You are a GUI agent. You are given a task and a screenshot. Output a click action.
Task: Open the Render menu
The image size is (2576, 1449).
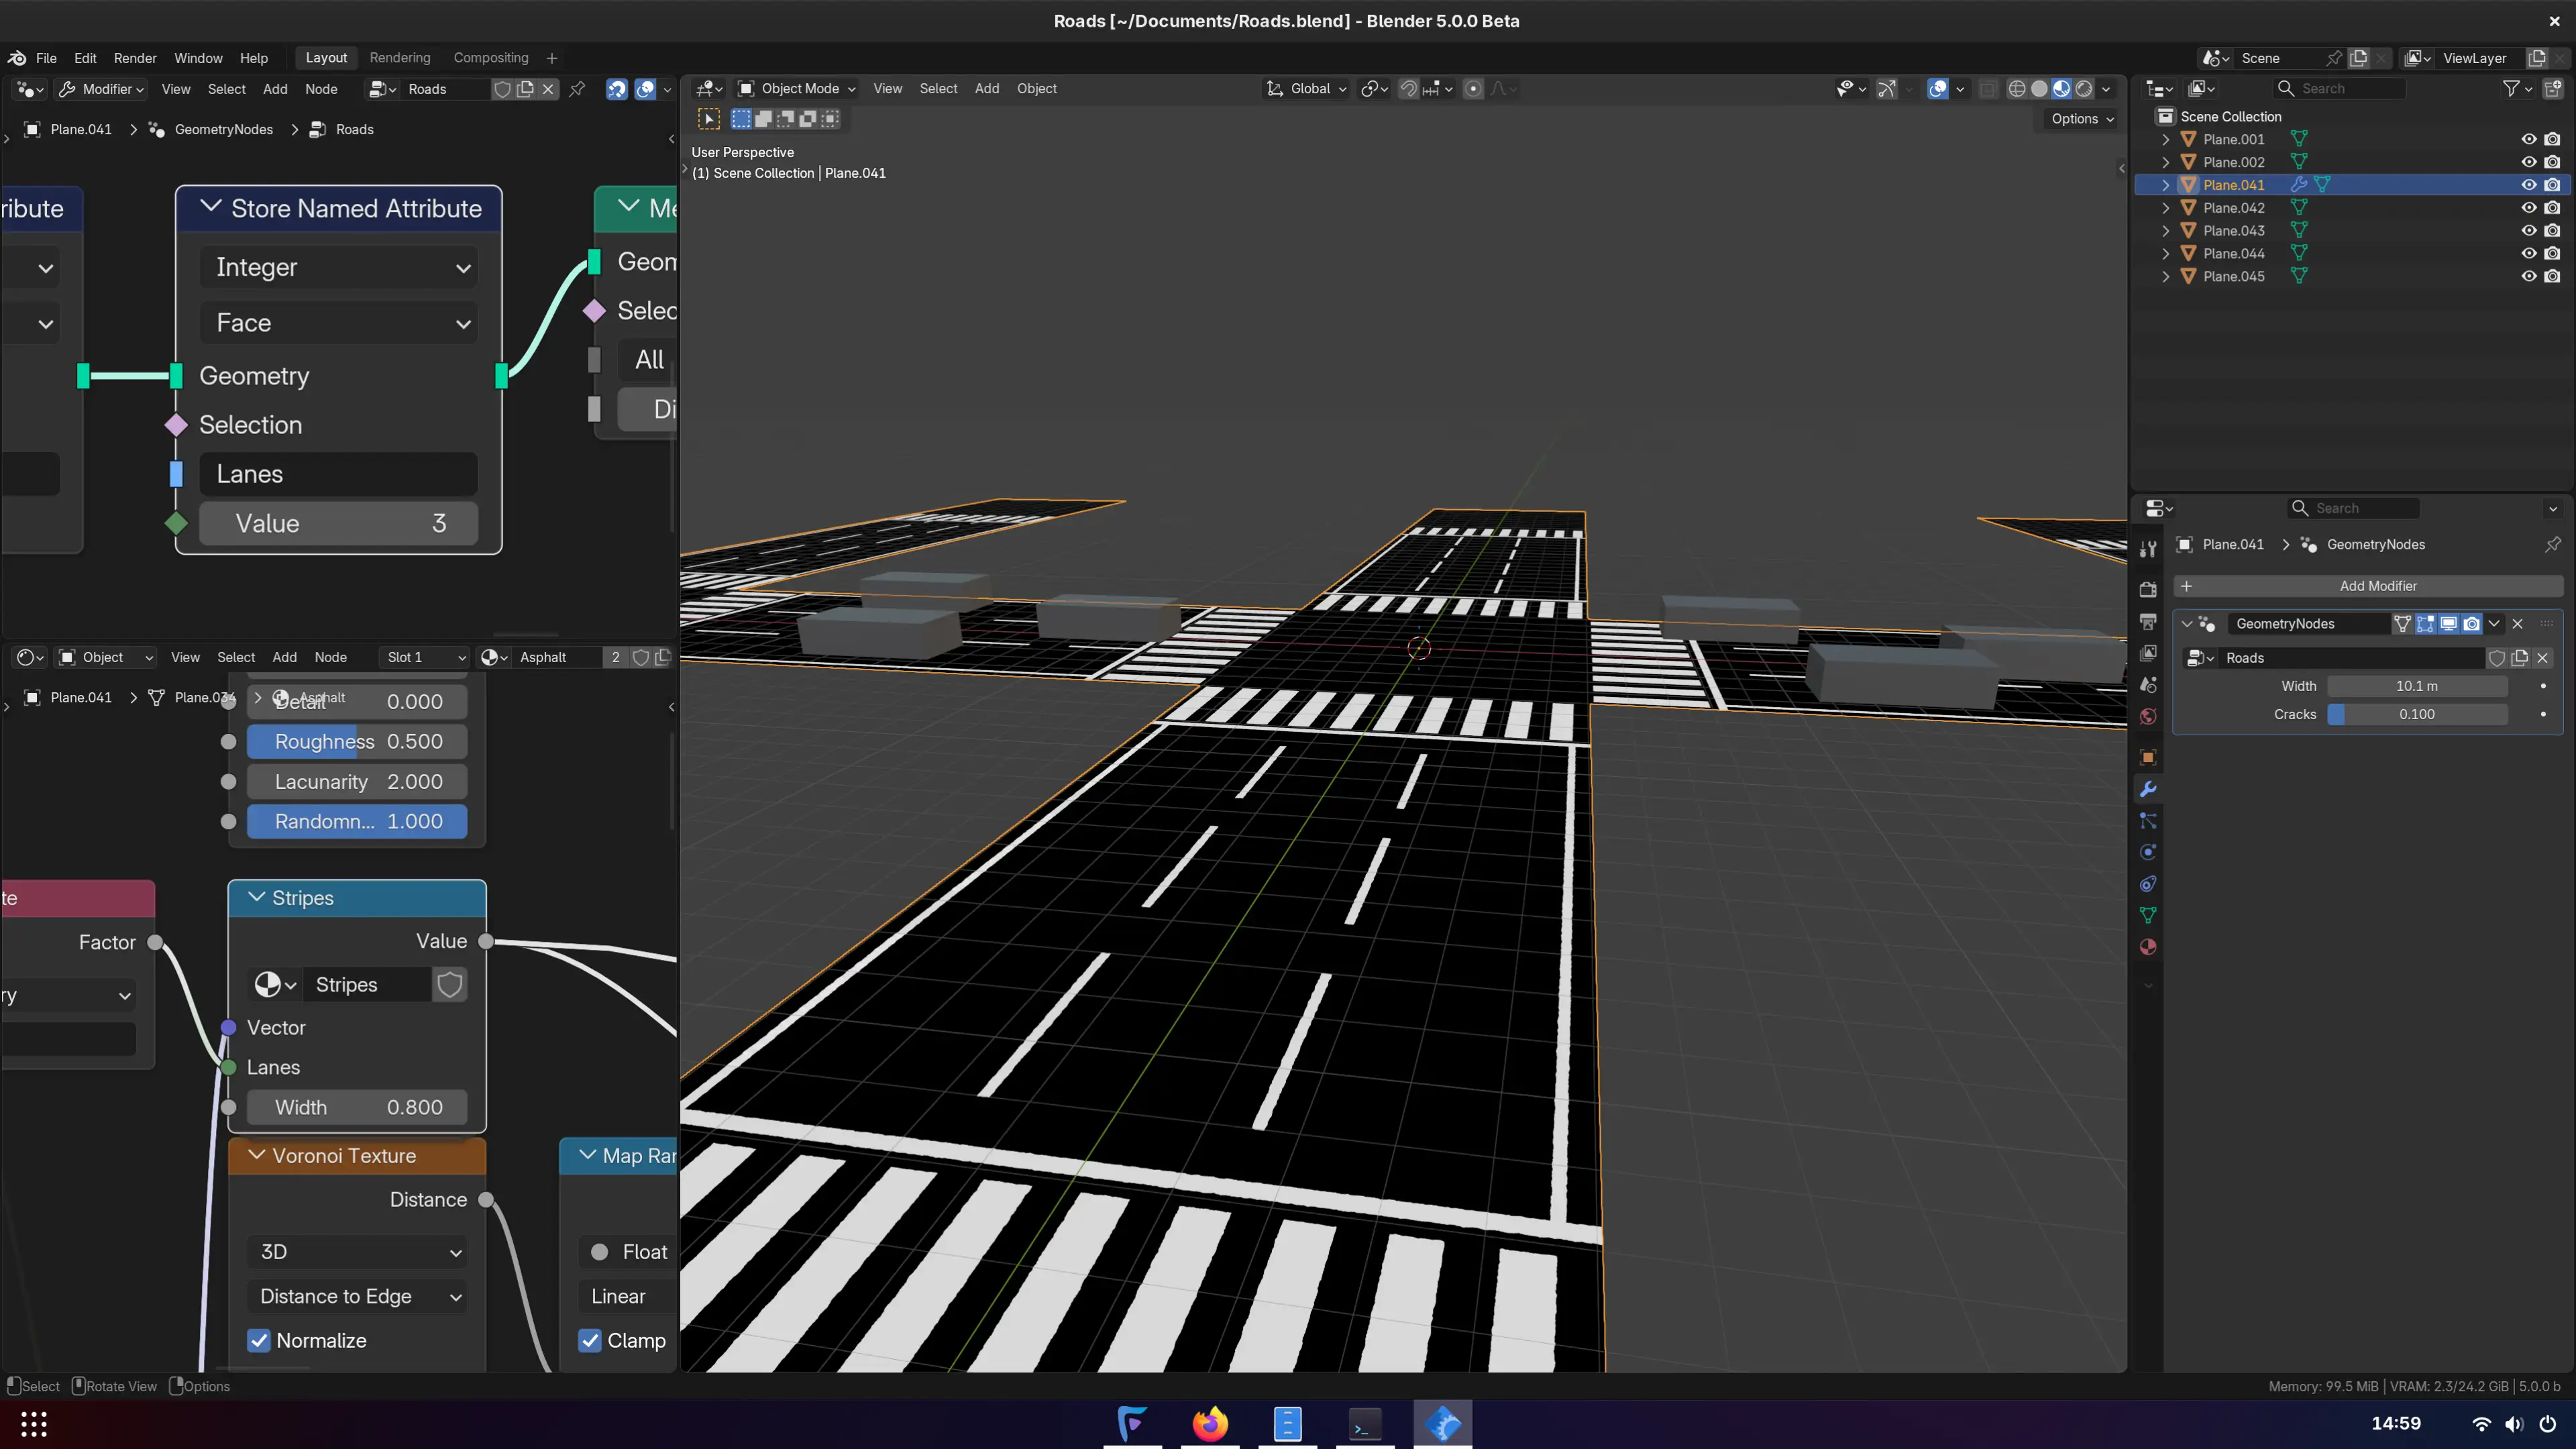[x=135, y=58]
